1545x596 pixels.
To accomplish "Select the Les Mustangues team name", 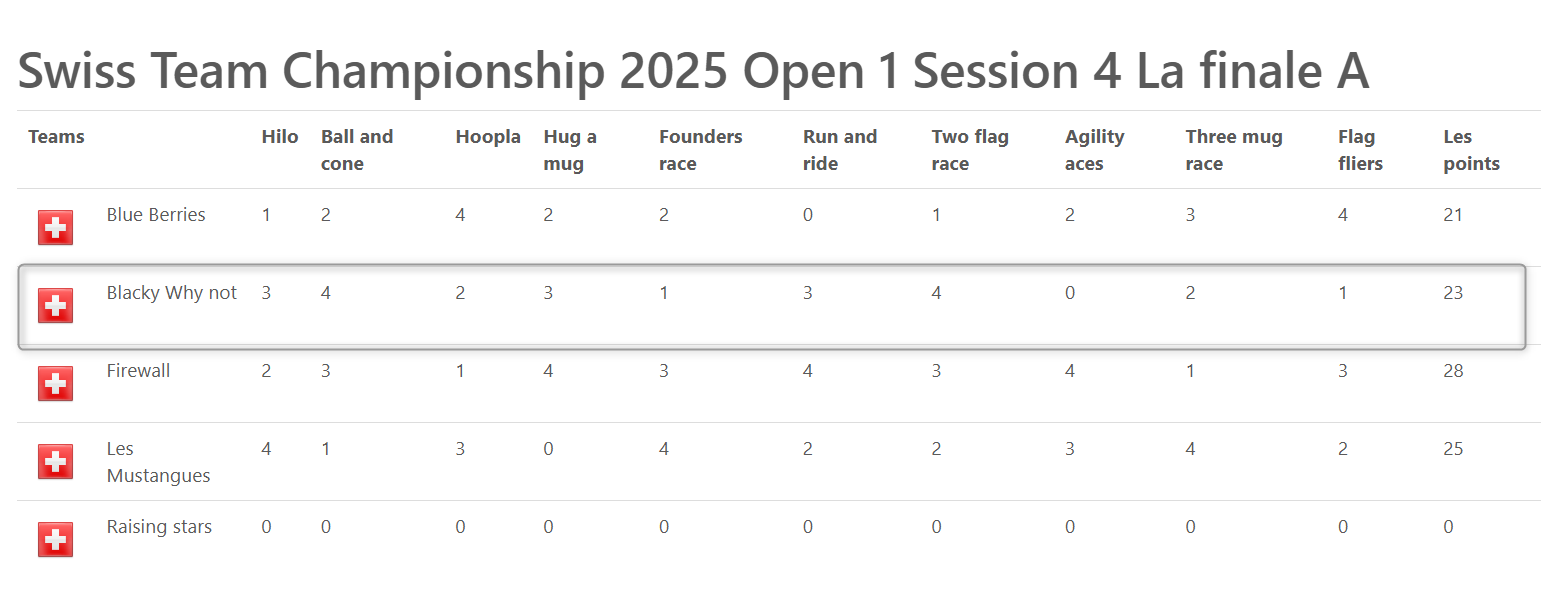I will (x=158, y=462).
